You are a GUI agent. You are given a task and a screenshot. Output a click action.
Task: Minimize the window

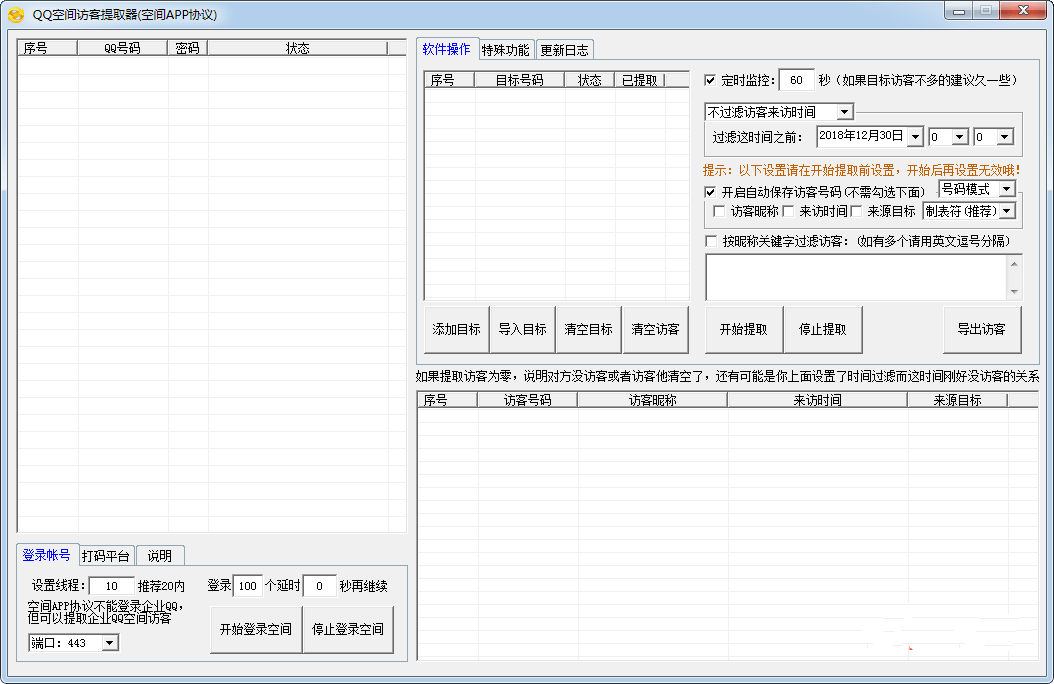[959, 11]
